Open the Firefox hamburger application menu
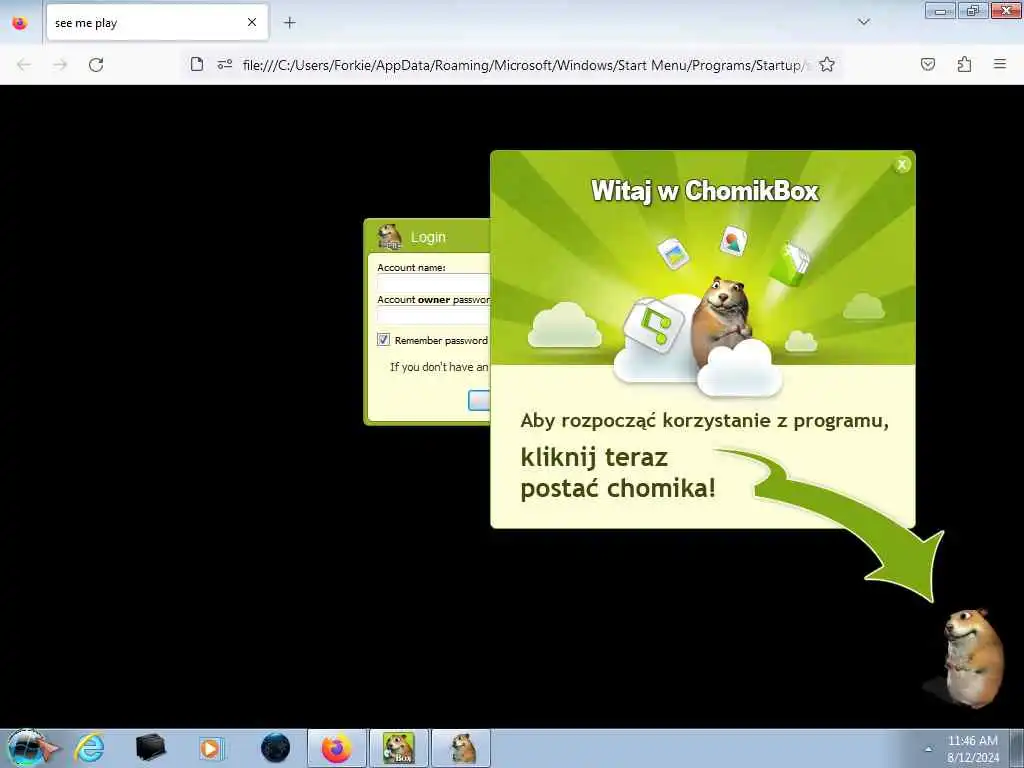1024x768 pixels. tap(1000, 64)
